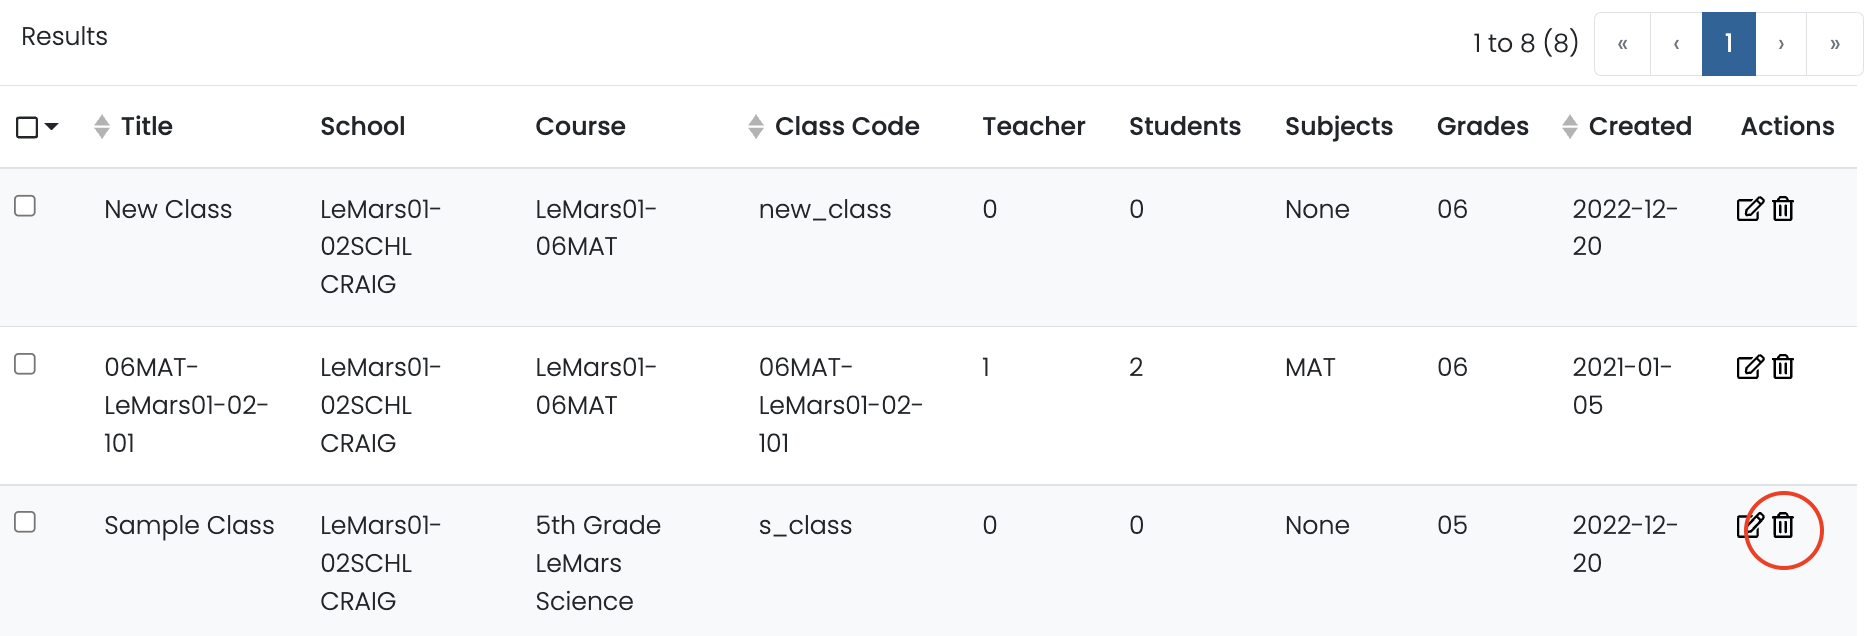Edit the New Class row
Screen dimensions: 1876x636
click(1749, 209)
